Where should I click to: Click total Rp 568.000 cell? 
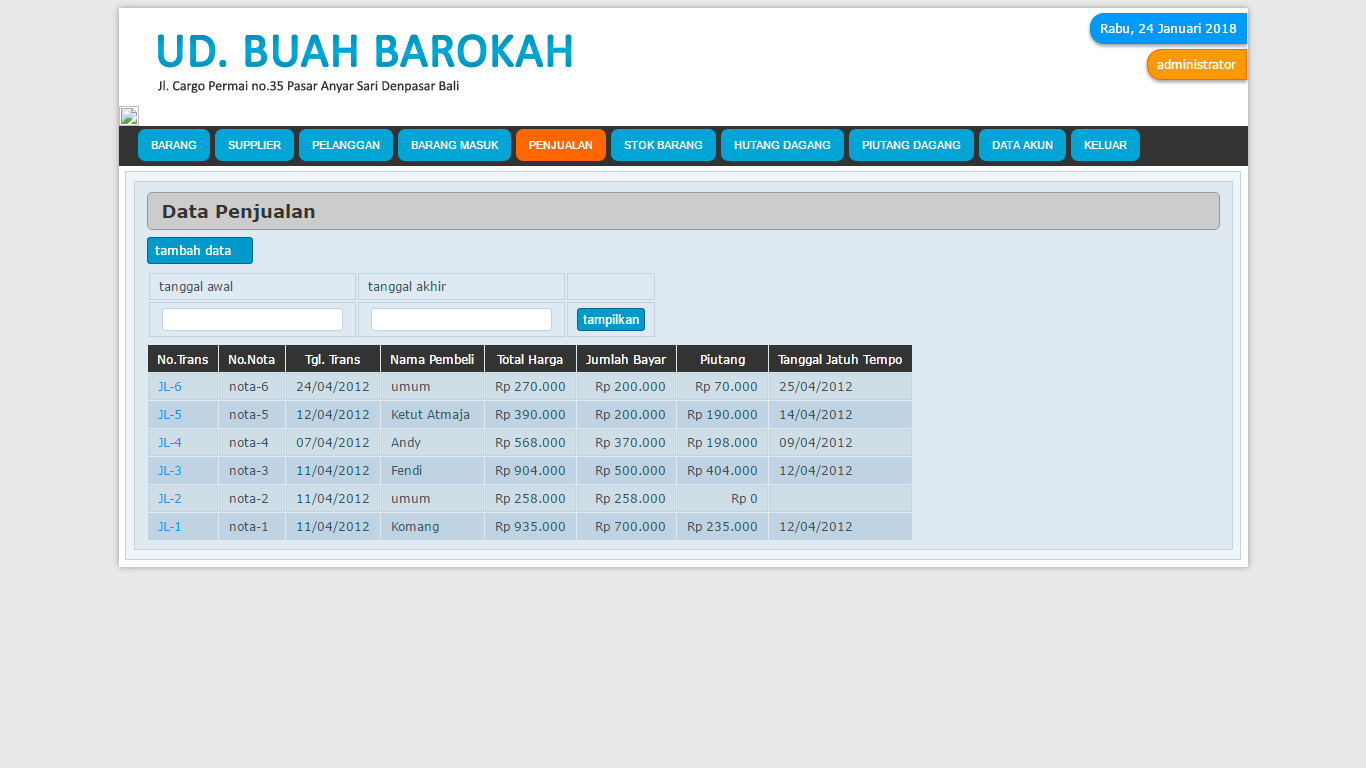pyautogui.click(x=530, y=443)
